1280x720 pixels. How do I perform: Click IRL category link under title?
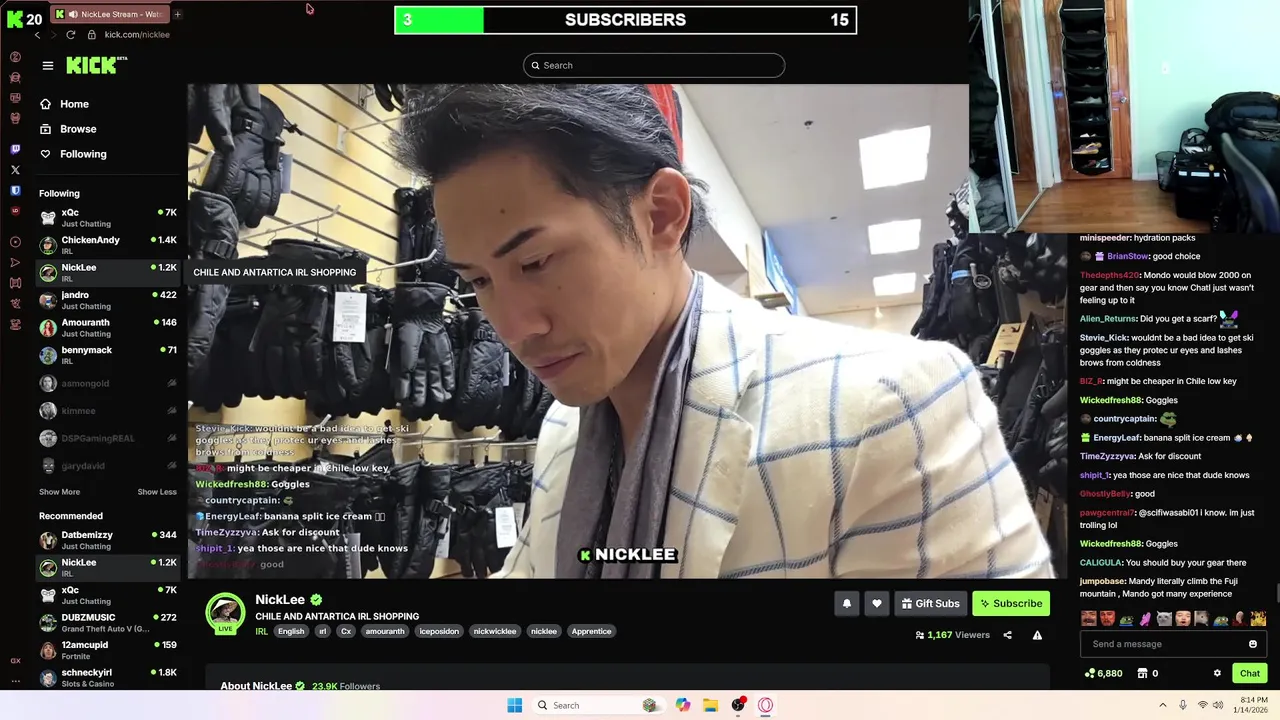pos(261,631)
